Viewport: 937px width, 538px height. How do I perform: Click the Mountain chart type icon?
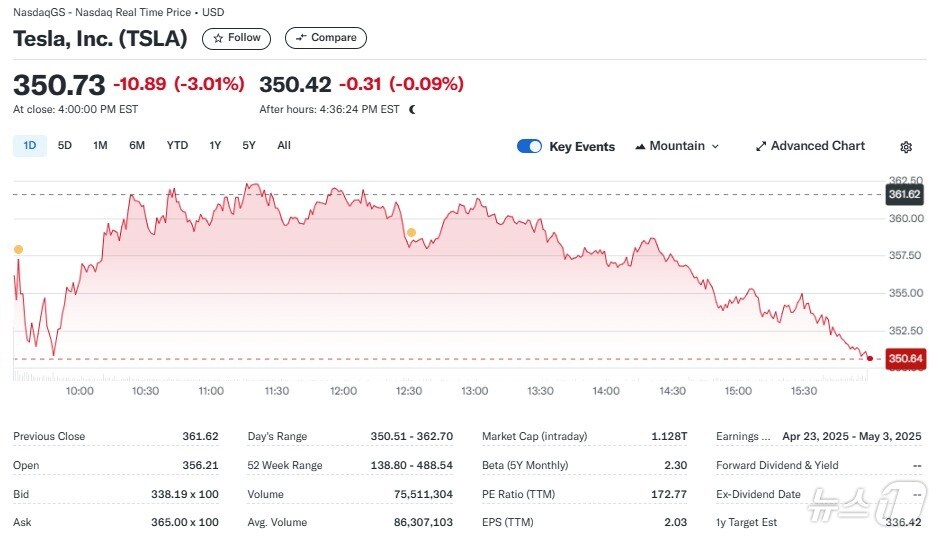(x=639, y=146)
